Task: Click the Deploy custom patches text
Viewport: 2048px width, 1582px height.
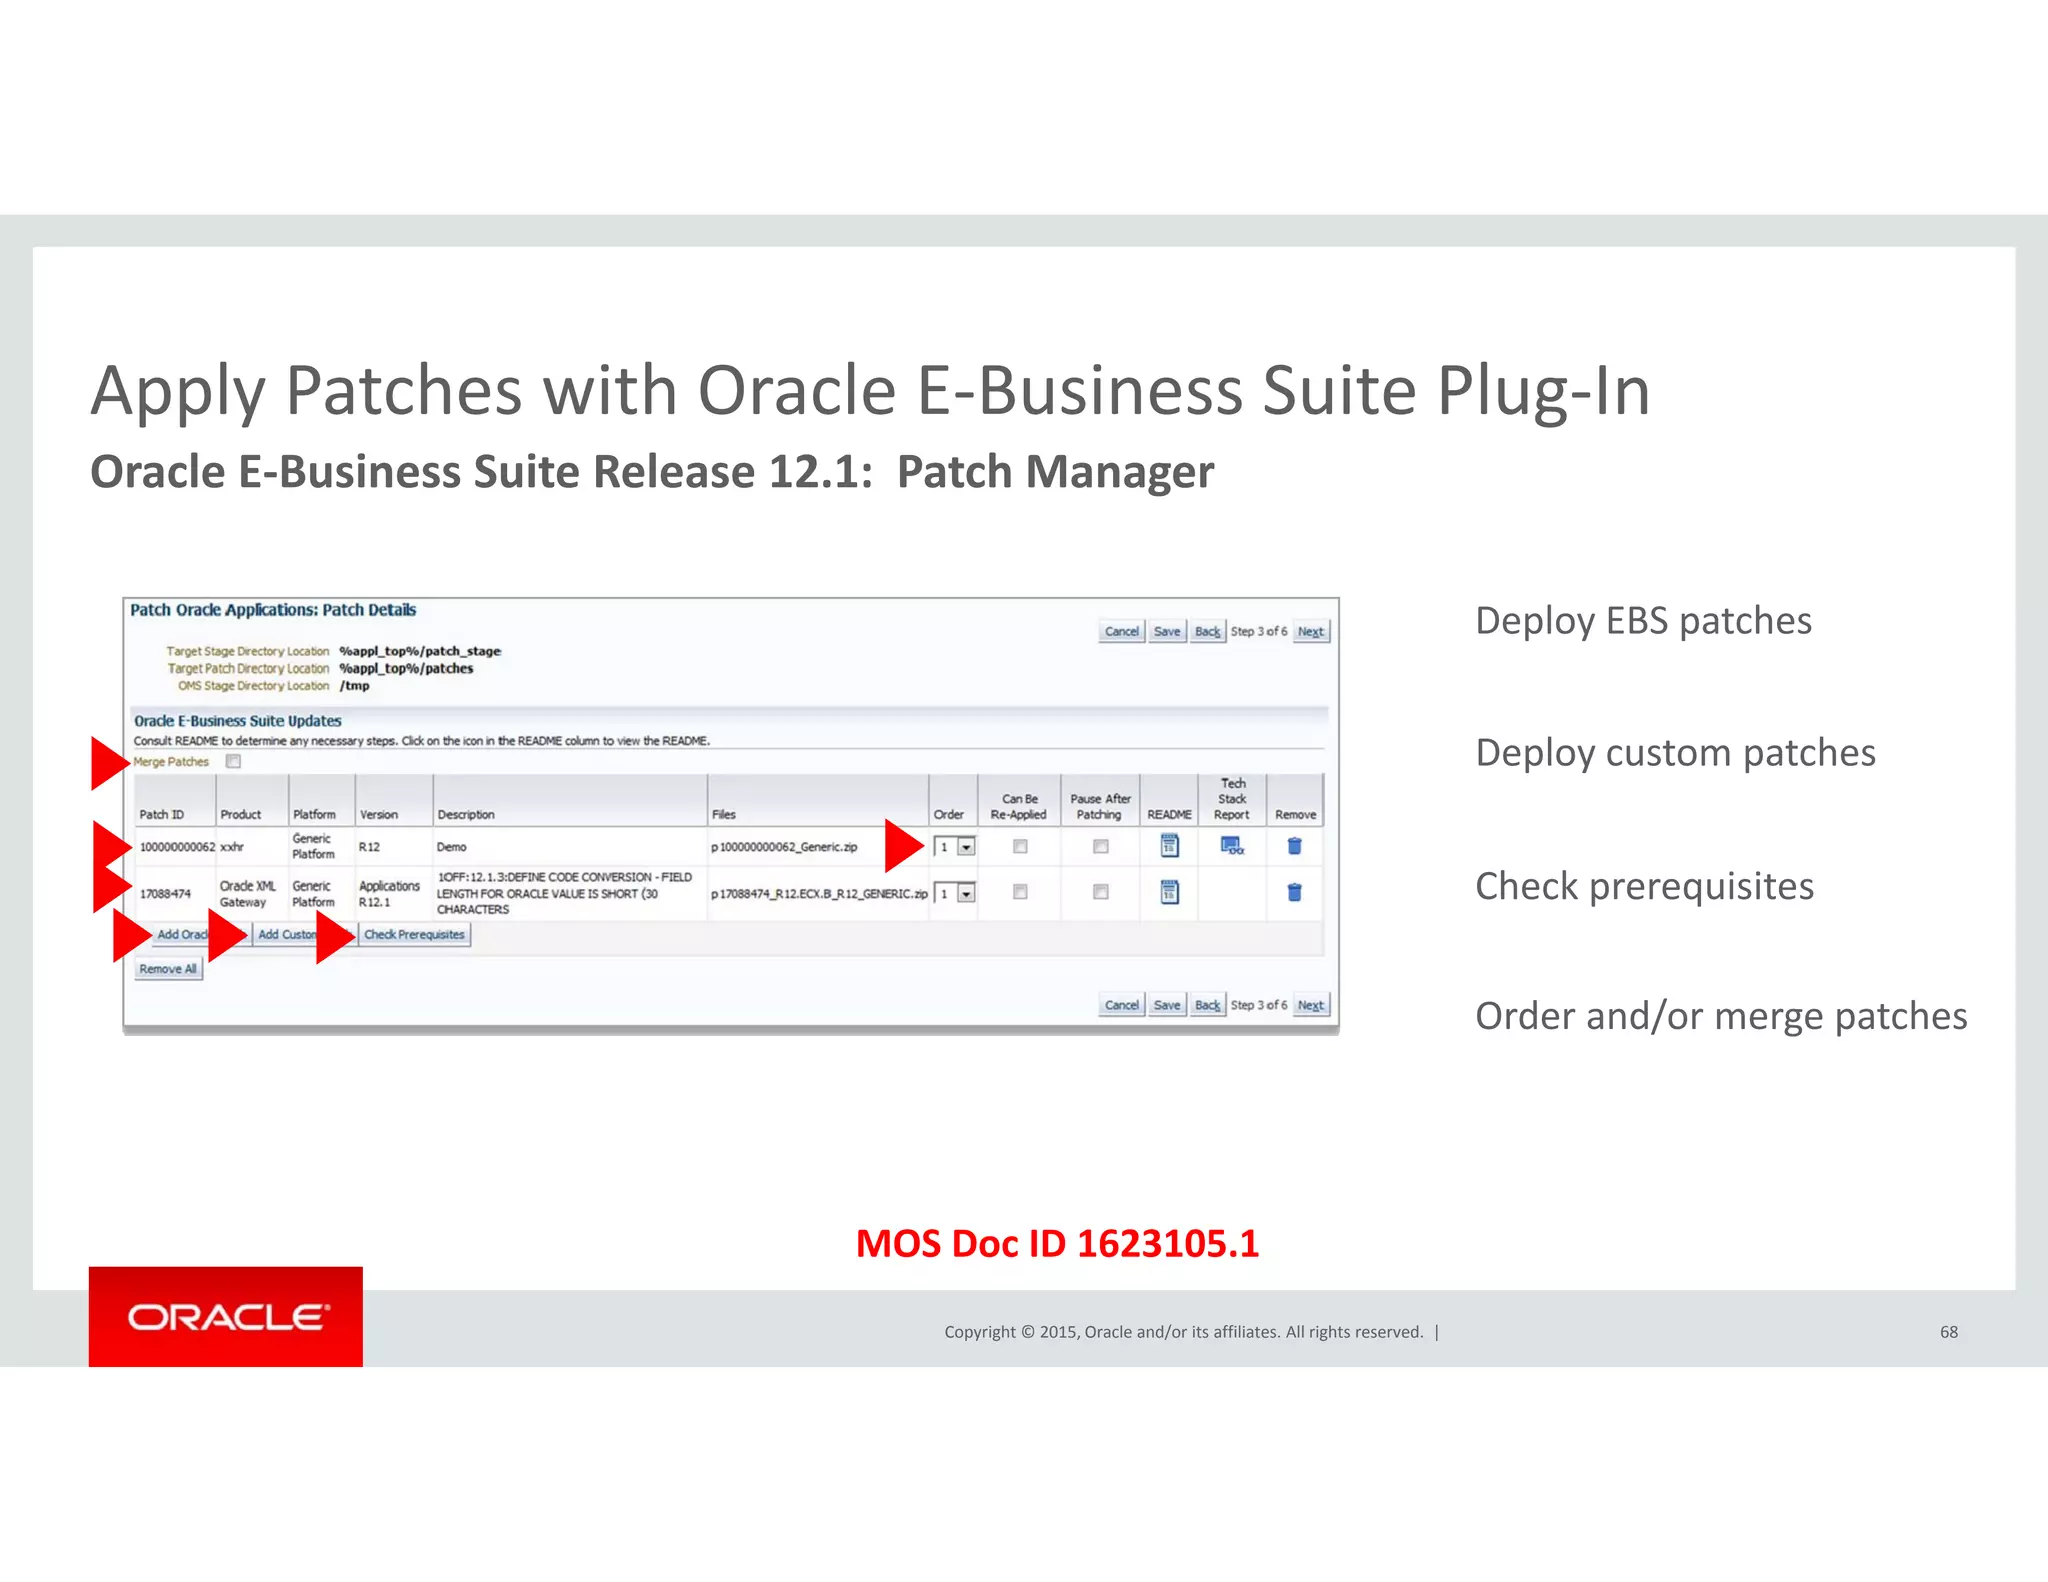Action: [x=1675, y=753]
